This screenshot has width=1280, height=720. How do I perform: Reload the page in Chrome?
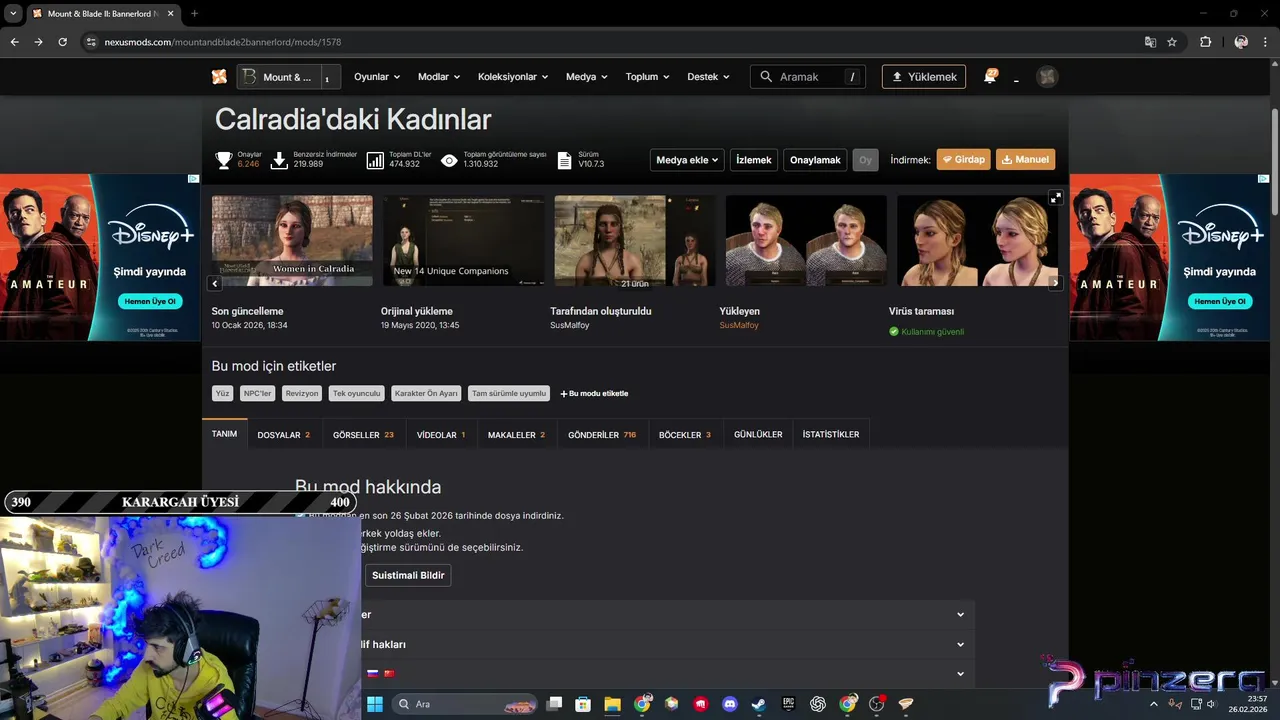[62, 42]
